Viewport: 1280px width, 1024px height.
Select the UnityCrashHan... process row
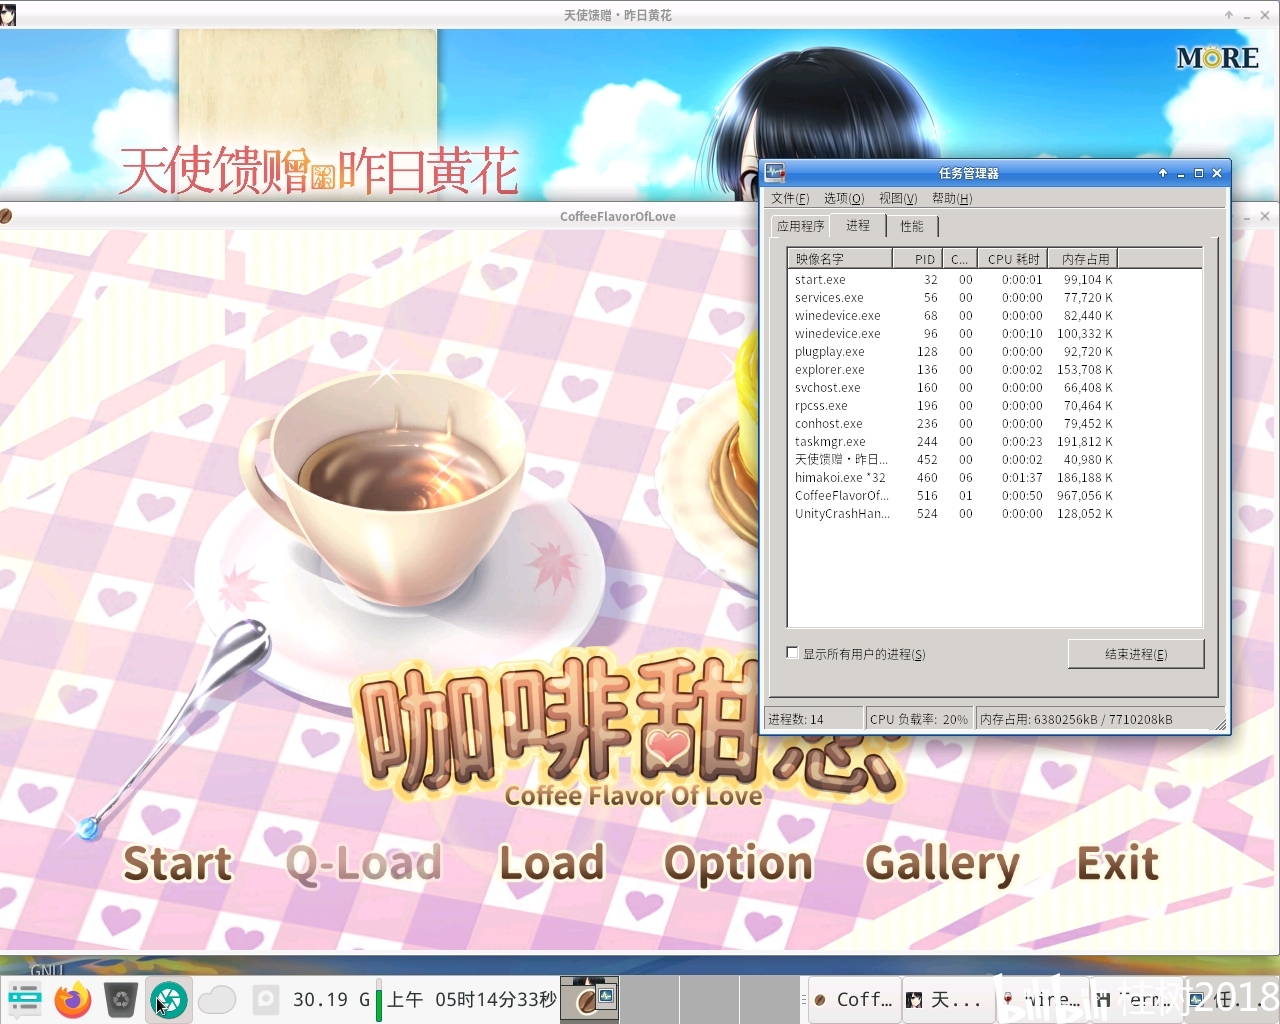click(x=953, y=514)
